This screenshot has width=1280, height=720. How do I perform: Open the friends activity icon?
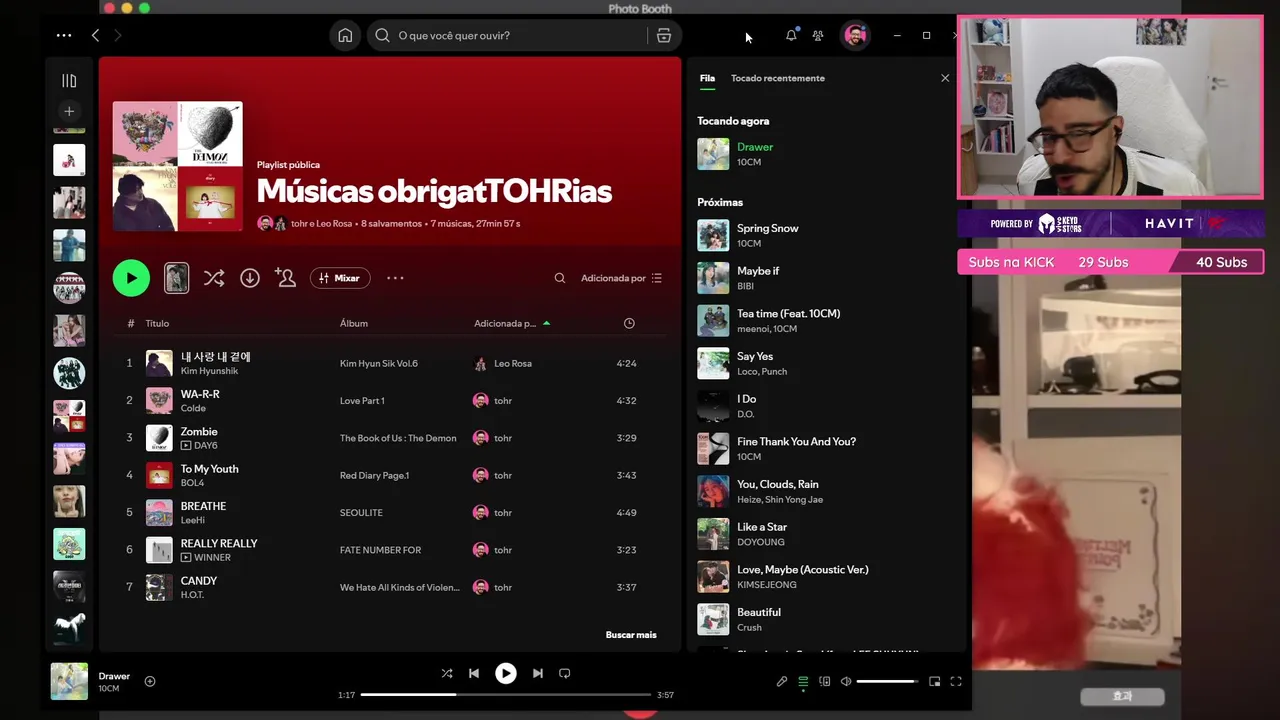coord(818,35)
